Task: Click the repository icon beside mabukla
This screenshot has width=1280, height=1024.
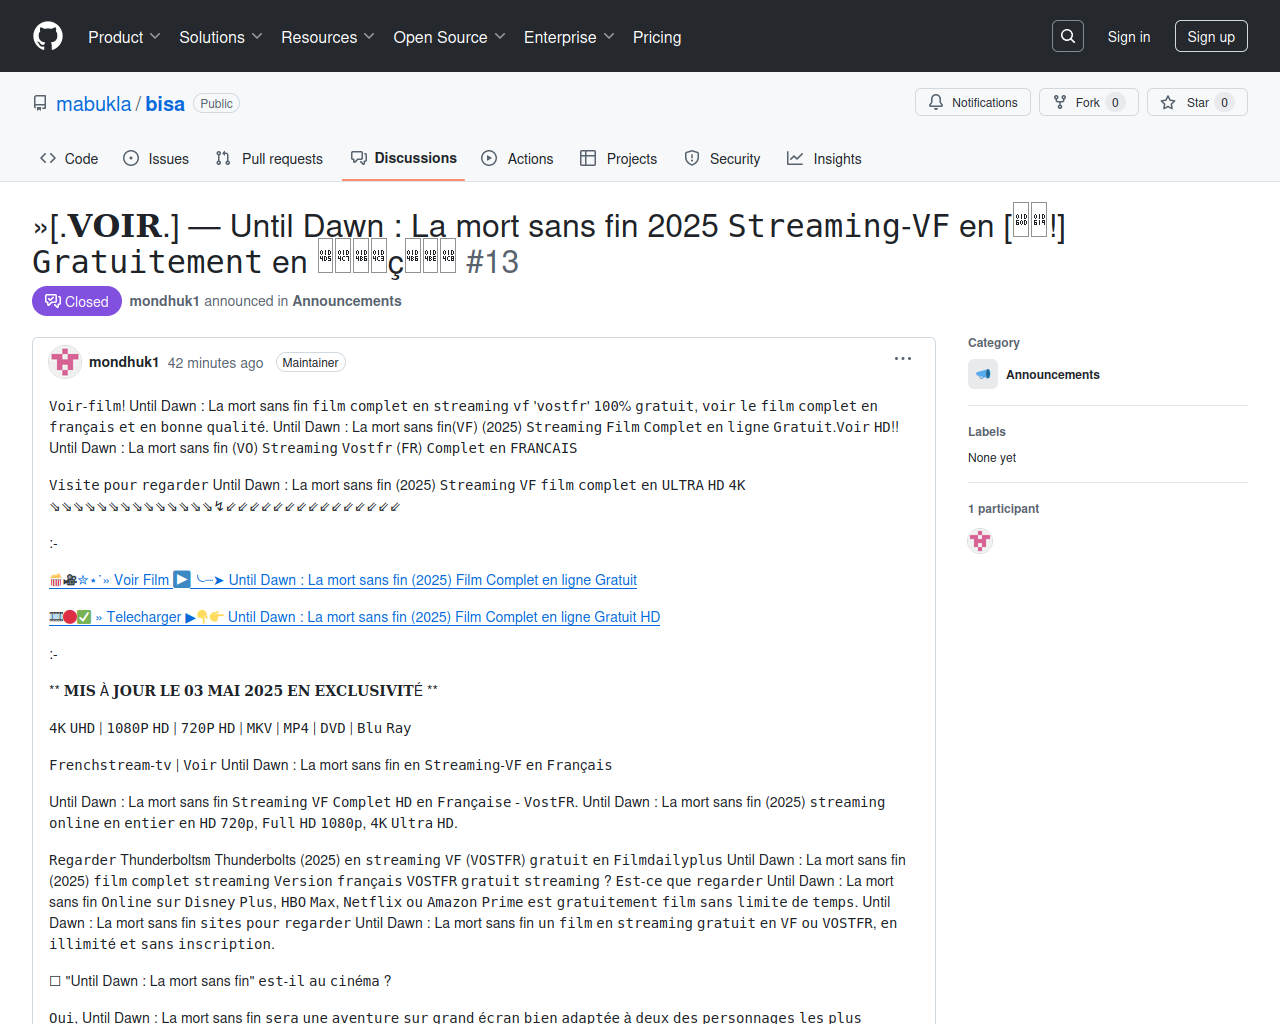Action: 40,103
